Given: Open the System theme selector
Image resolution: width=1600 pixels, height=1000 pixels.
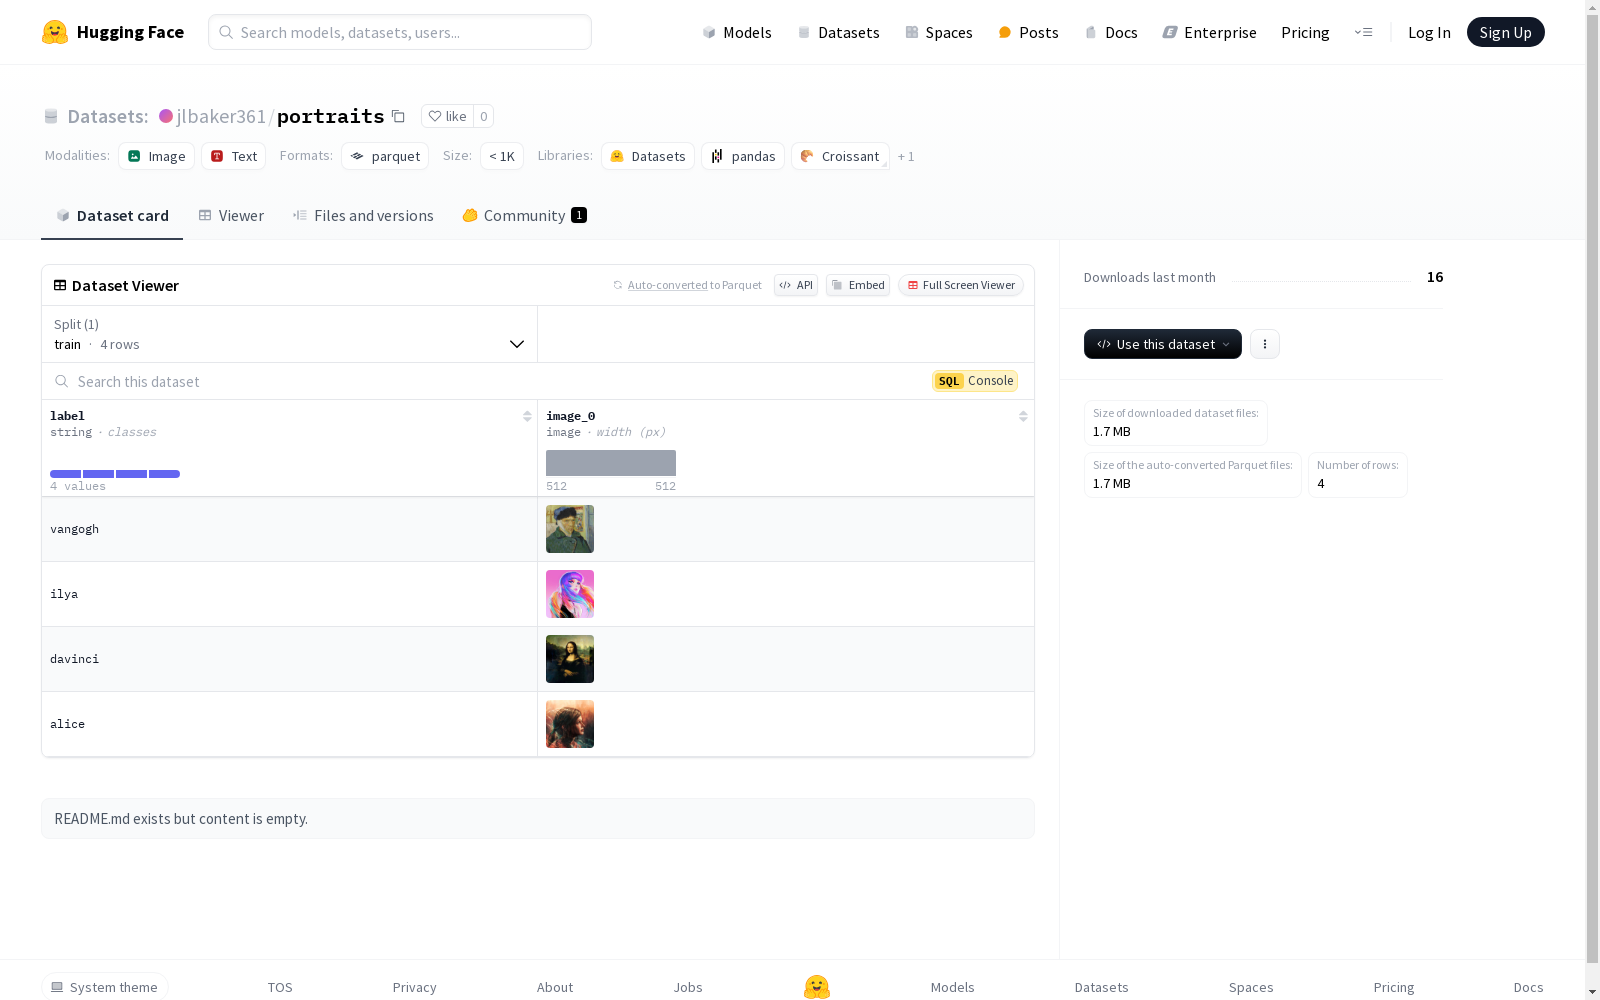Looking at the screenshot, I should [105, 987].
